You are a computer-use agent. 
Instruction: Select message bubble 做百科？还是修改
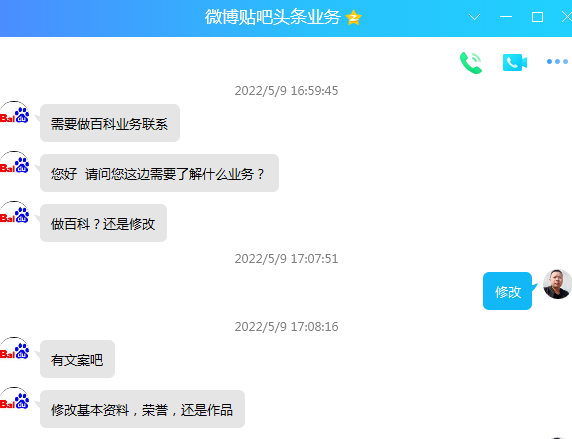point(103,223)
